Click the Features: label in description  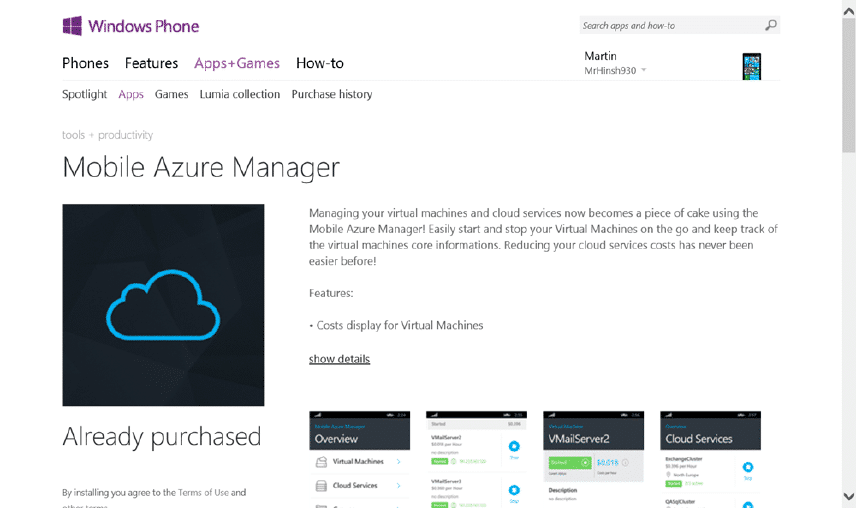click(331, 293)
